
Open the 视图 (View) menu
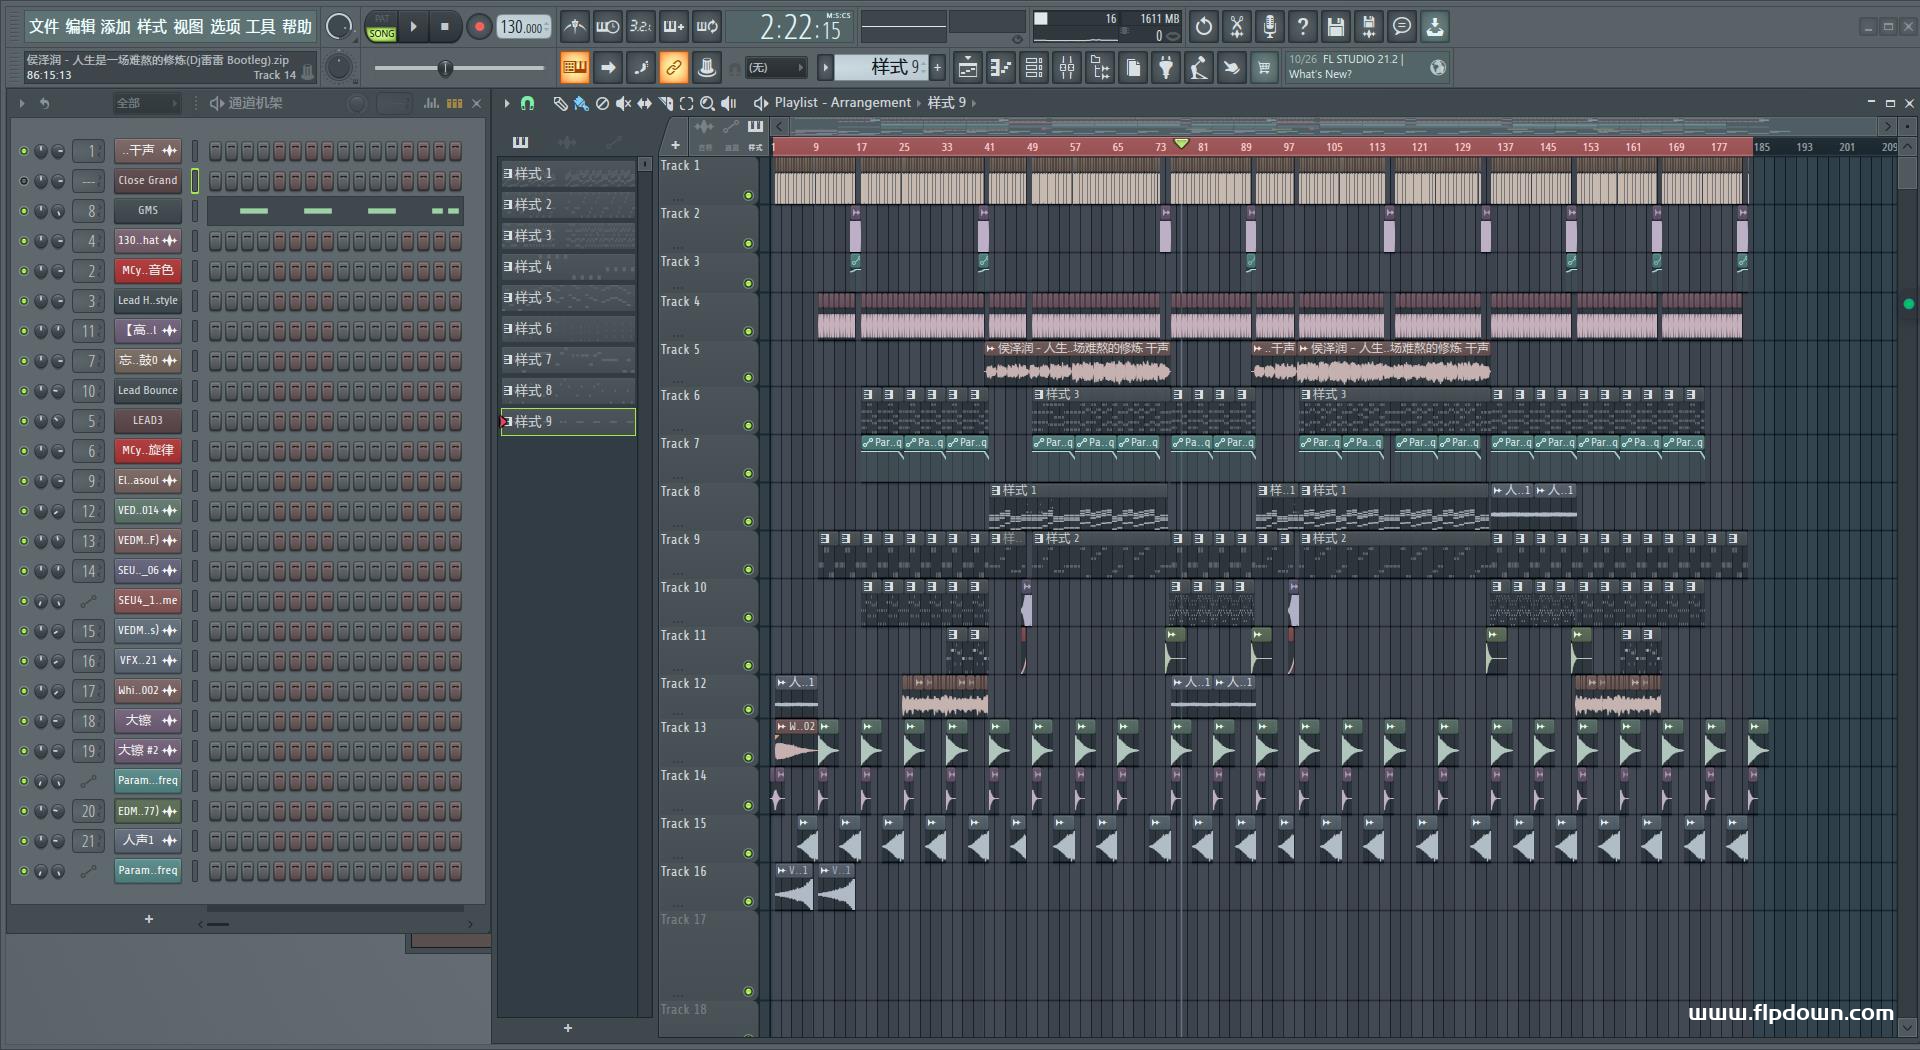[188, 27]
